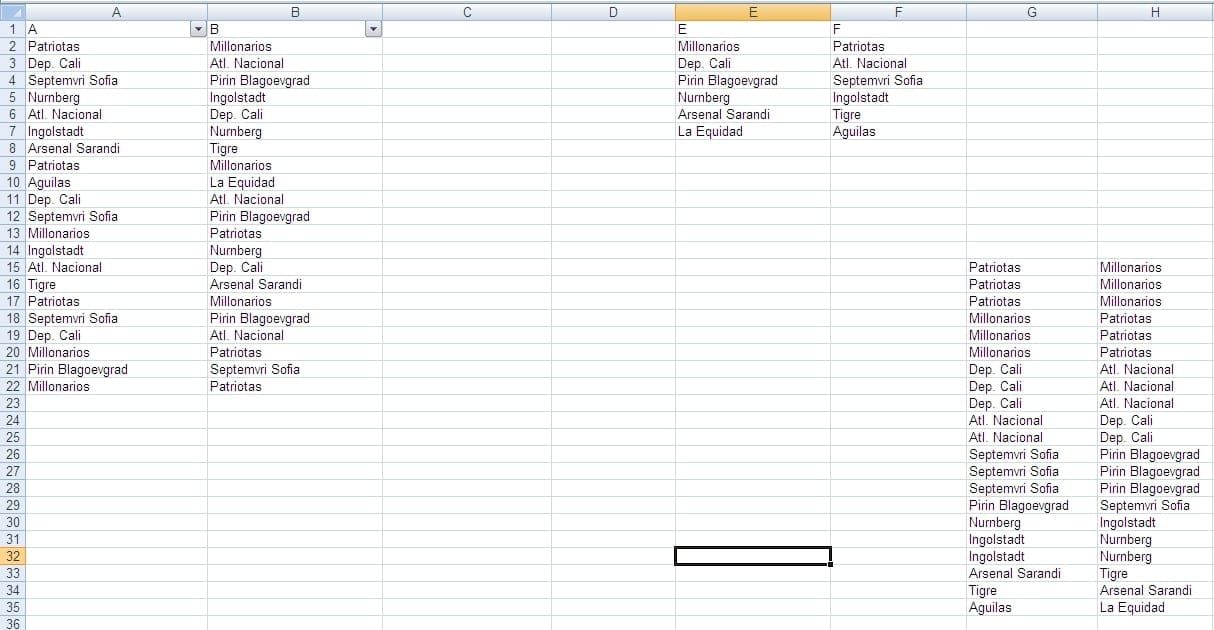This screenshot has width=1214, height=630.
Task: Click cell H15 Millonarios
Action: coord(1155,267)
